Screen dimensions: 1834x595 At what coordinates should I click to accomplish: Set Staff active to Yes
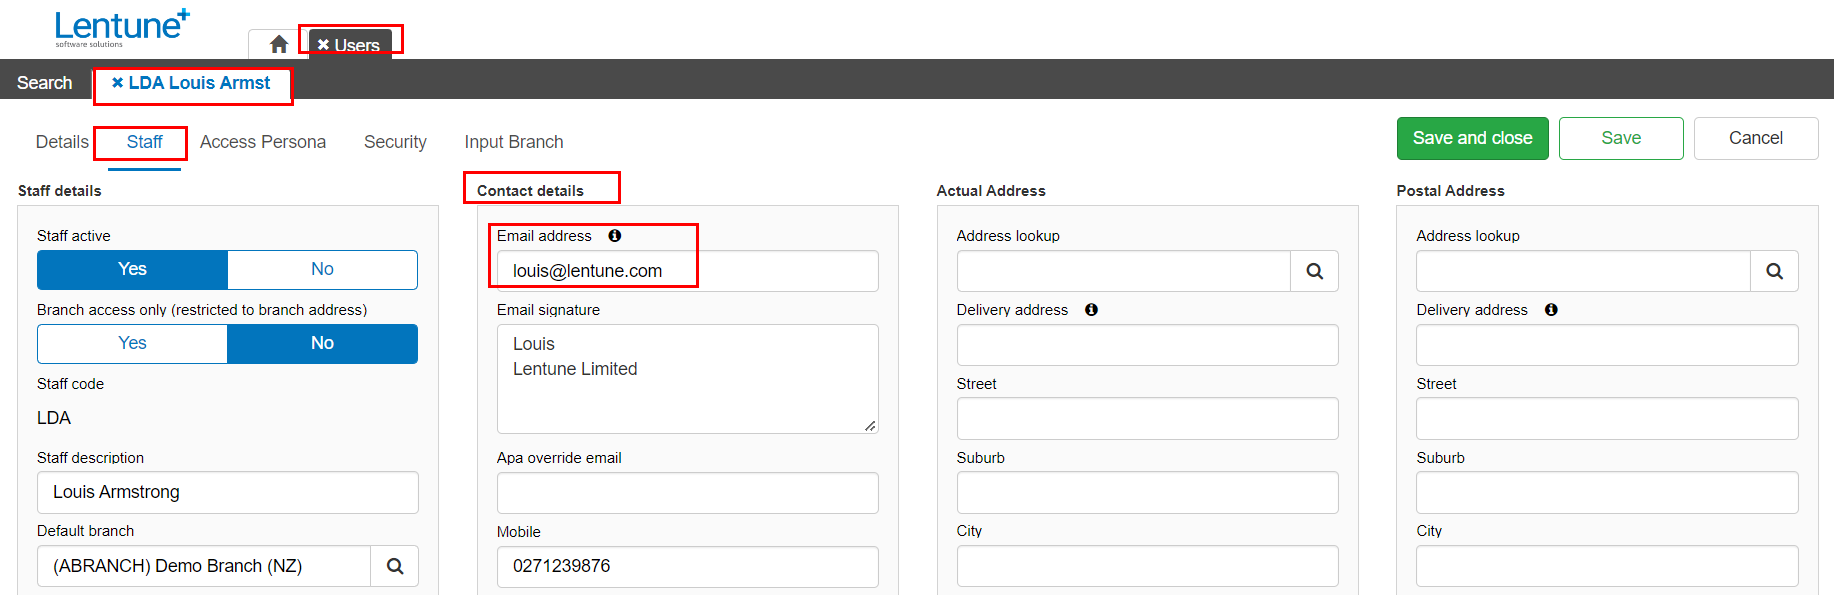pos(132,269)
